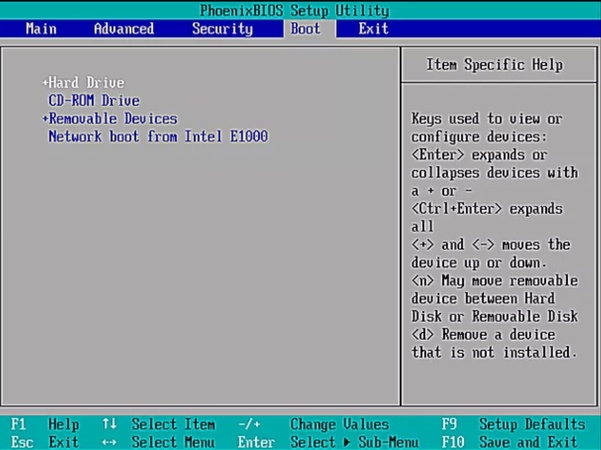Click the left-right arrows icon in footer
The width and height of the screenshot is (601, 450).
tap(109, 442)
